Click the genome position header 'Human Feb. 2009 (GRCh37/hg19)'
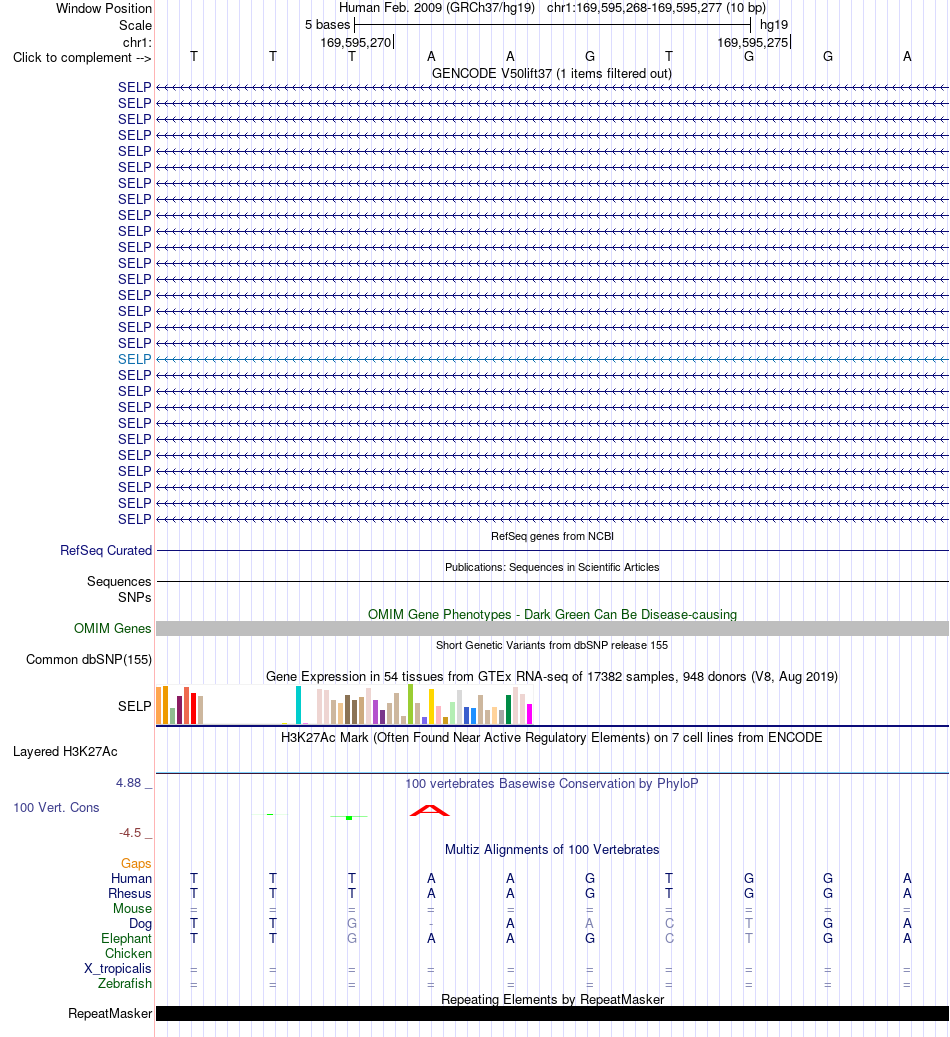 click(437, 8)
